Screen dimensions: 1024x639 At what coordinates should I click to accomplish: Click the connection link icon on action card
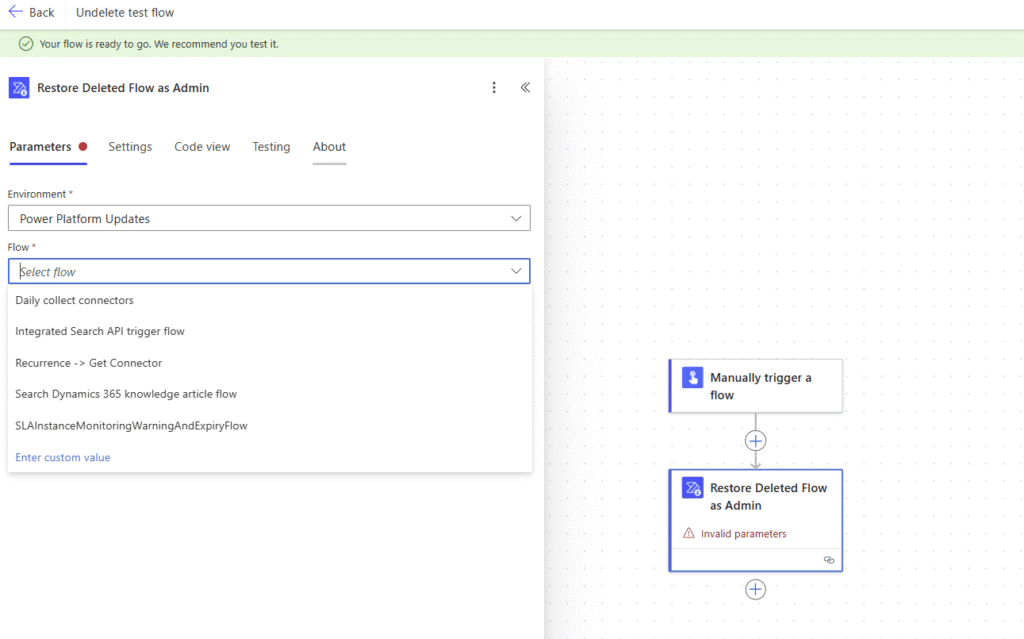829,560
